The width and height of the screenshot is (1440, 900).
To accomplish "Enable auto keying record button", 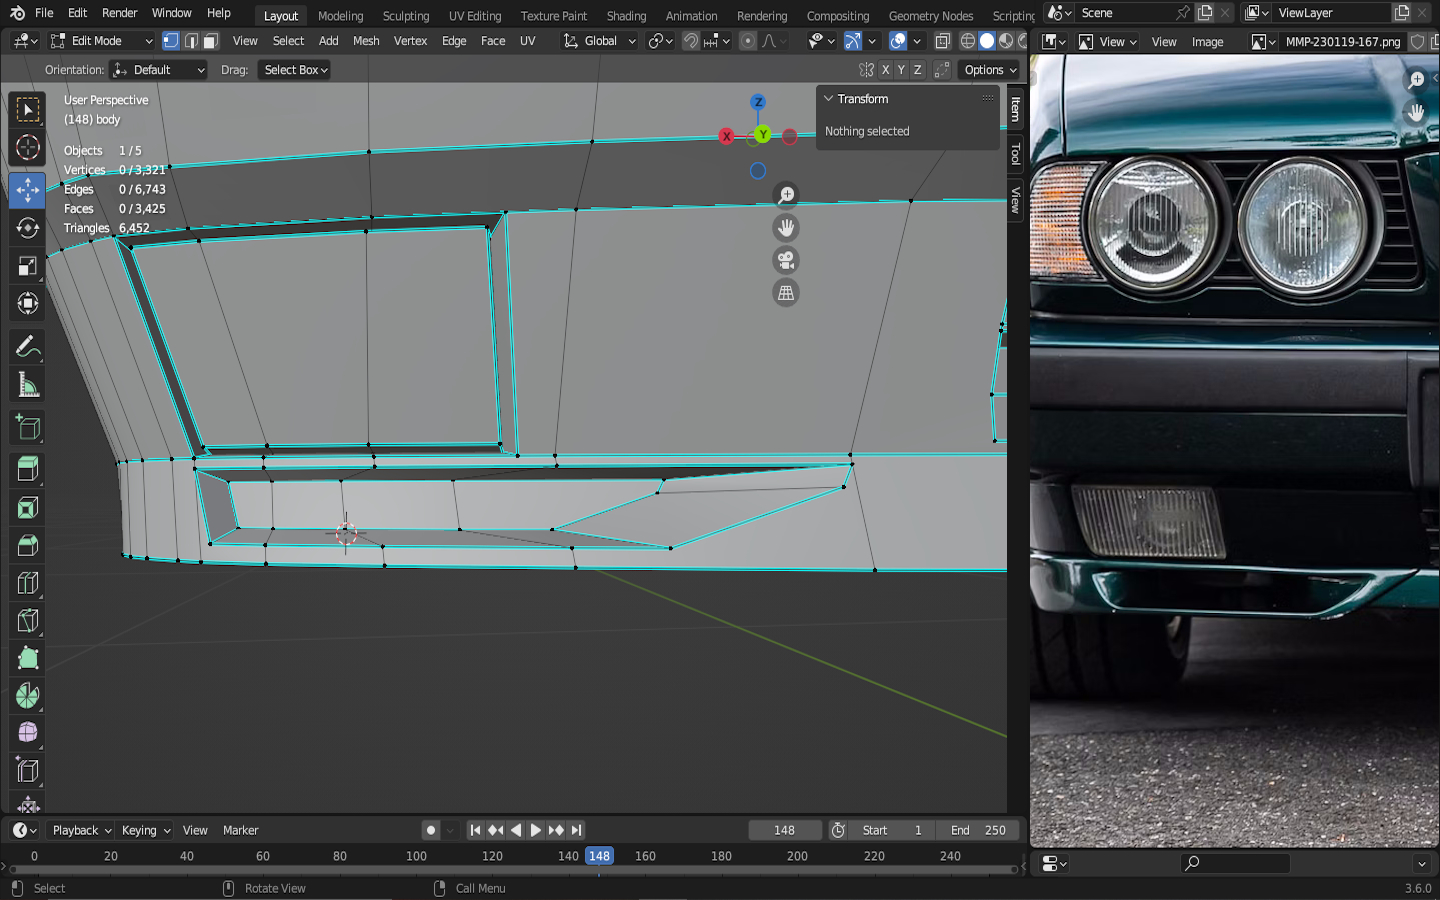I will coord(431,830).
